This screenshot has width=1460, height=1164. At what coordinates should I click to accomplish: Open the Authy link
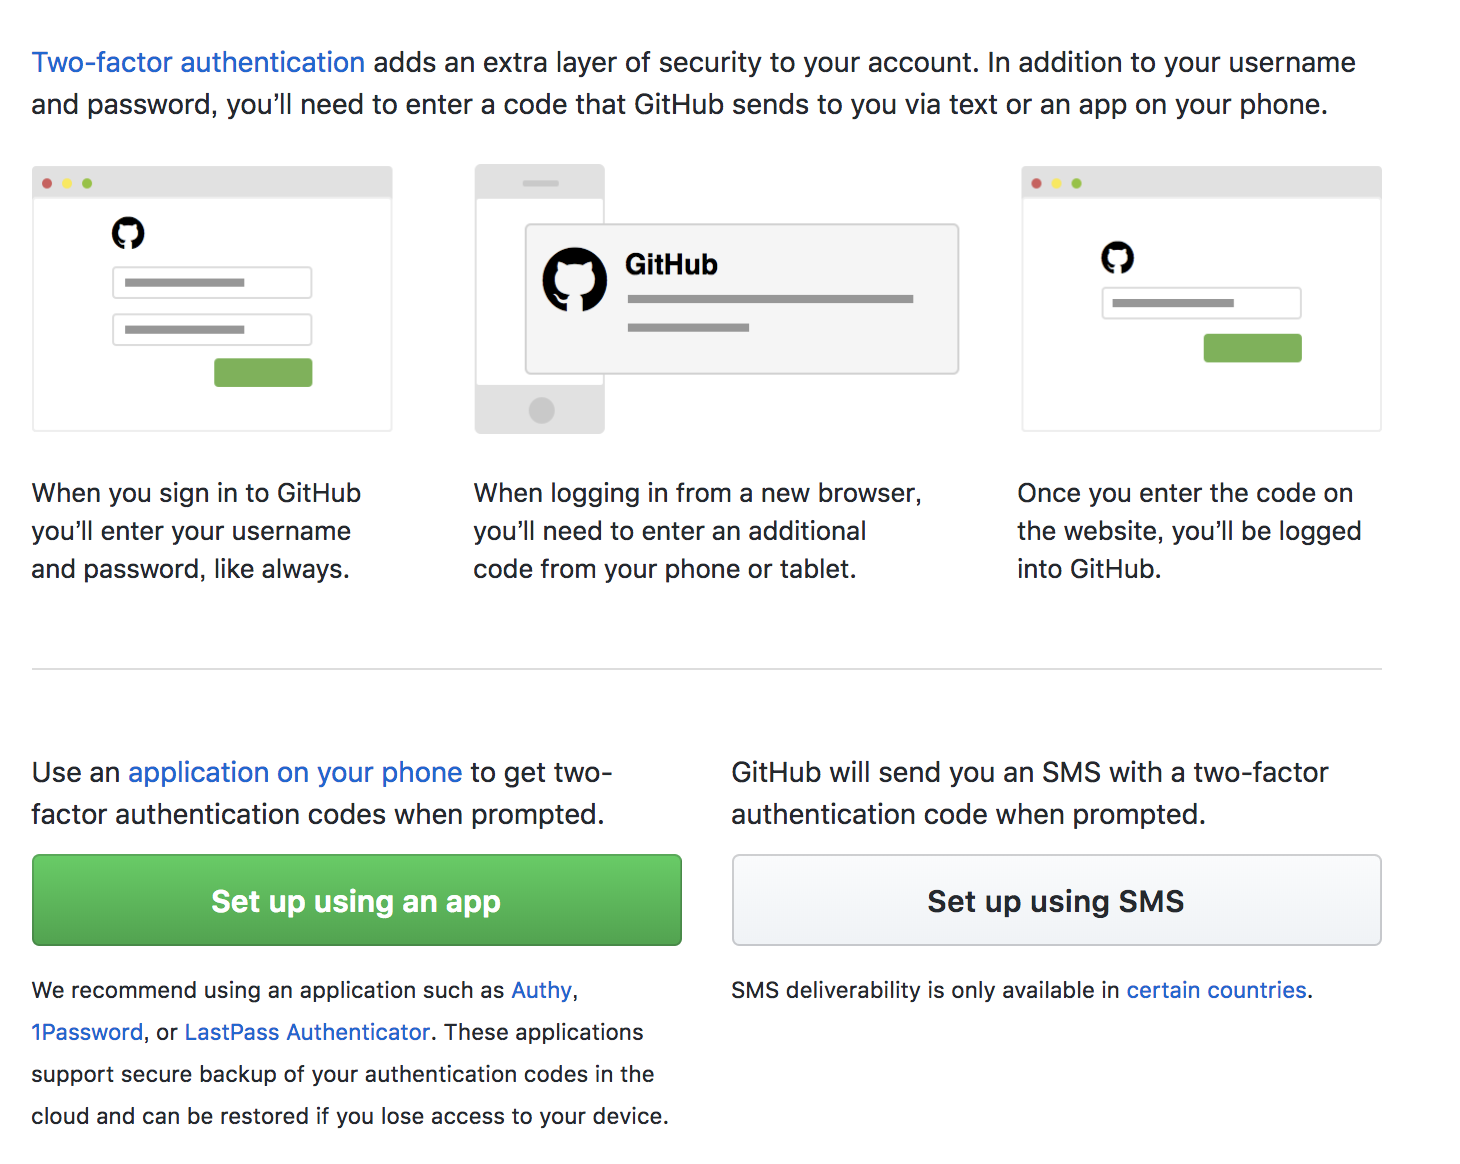click(x=542, y=990)
